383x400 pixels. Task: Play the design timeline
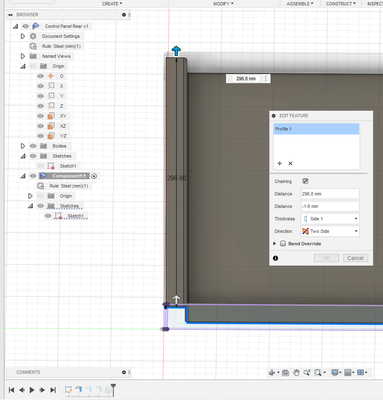(32, 390)
